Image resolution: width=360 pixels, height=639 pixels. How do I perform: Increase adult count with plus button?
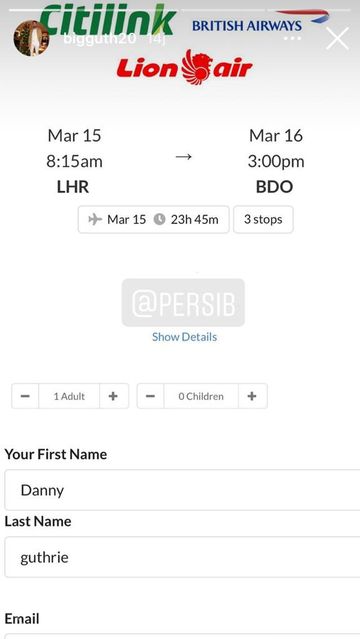(x=114, y=396)
